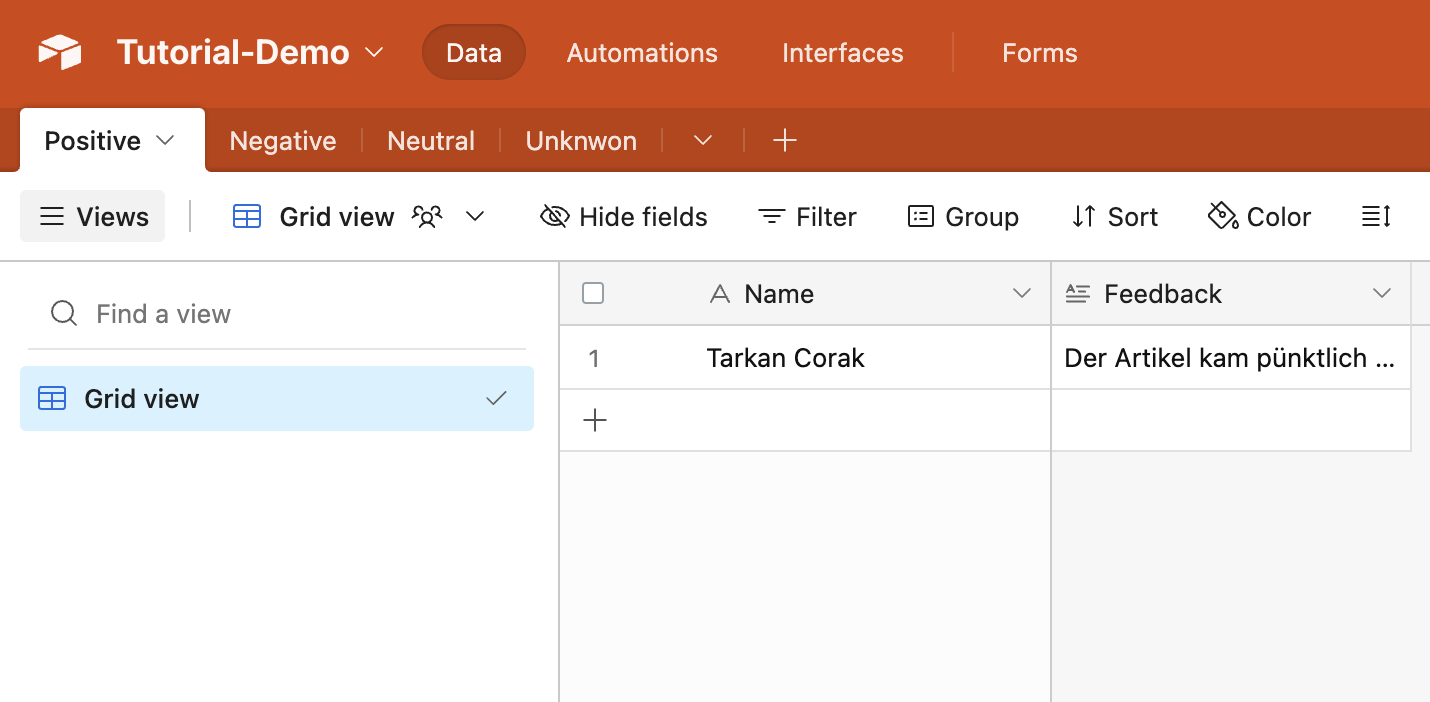Toggle the Views sidebar
The width and height of the screenshot is (1430, 702).
click(93, 217)
